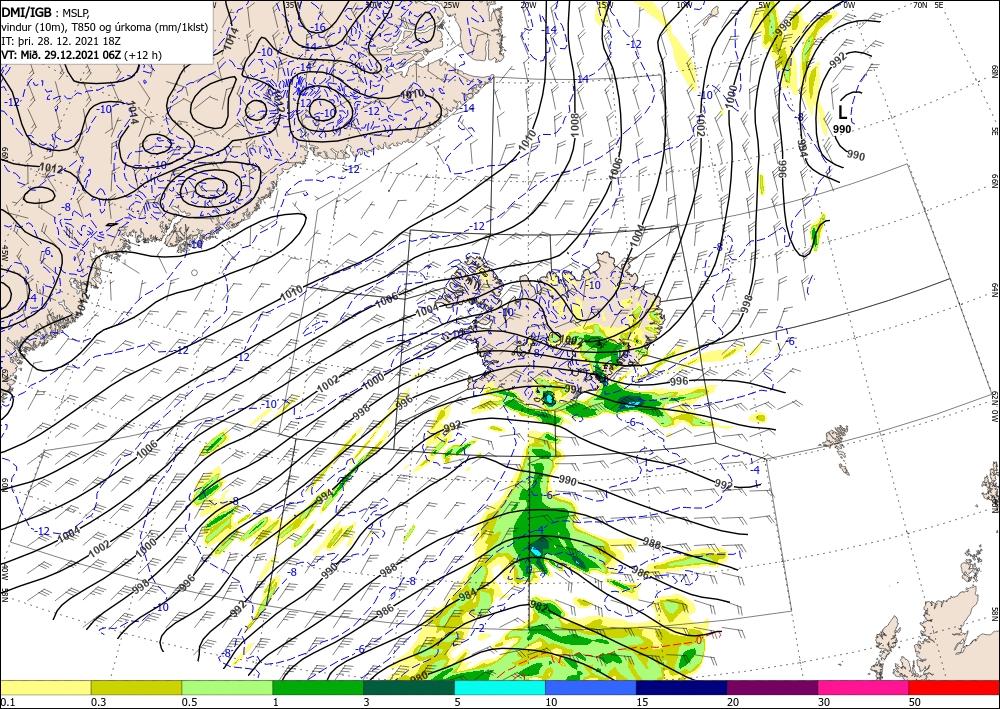This screenshot has width=1000, height=709.
Task: Click the red legend swatch above 50
Action: tap(953, 687)
